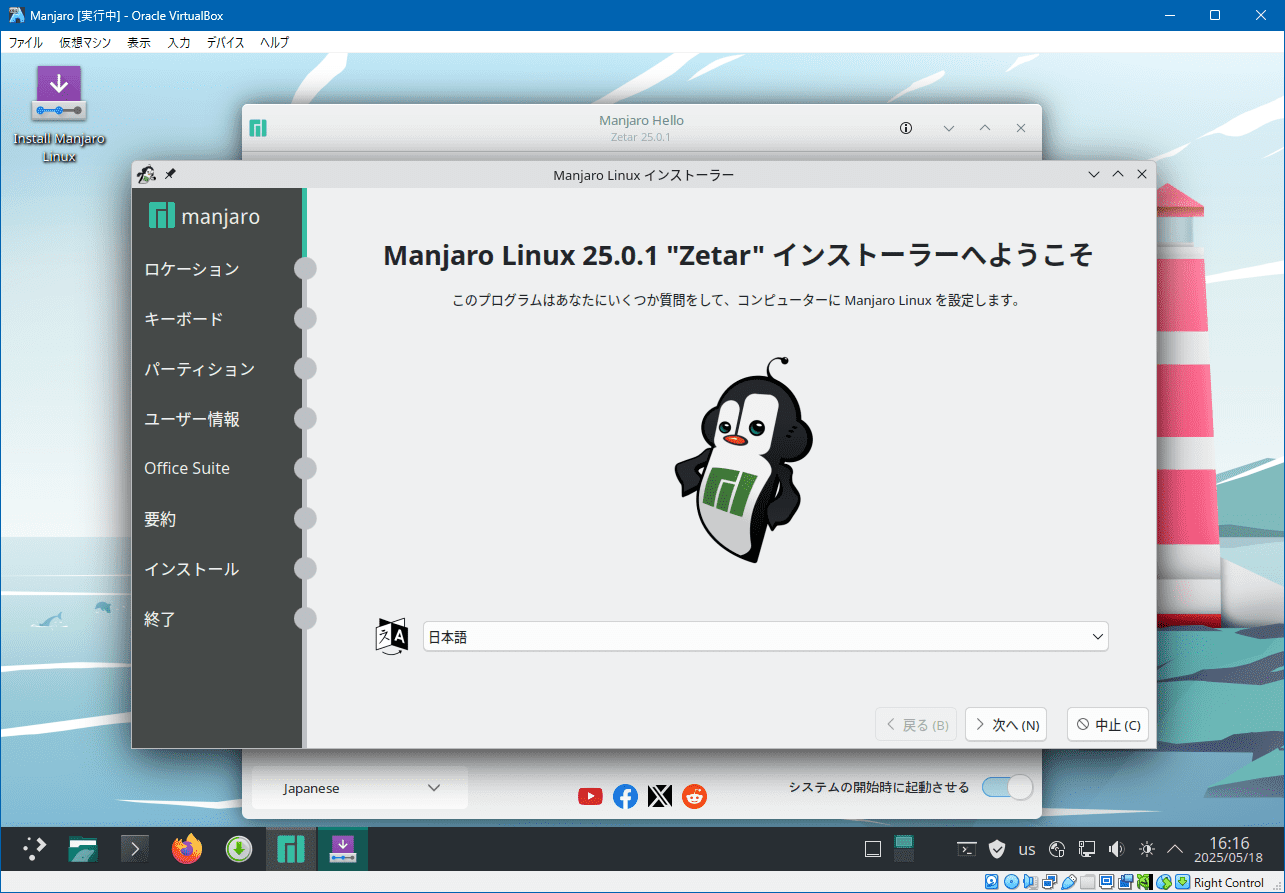Click VirtualBox USB status icon
This screenshot has width=1285, height=893.
1069,882
